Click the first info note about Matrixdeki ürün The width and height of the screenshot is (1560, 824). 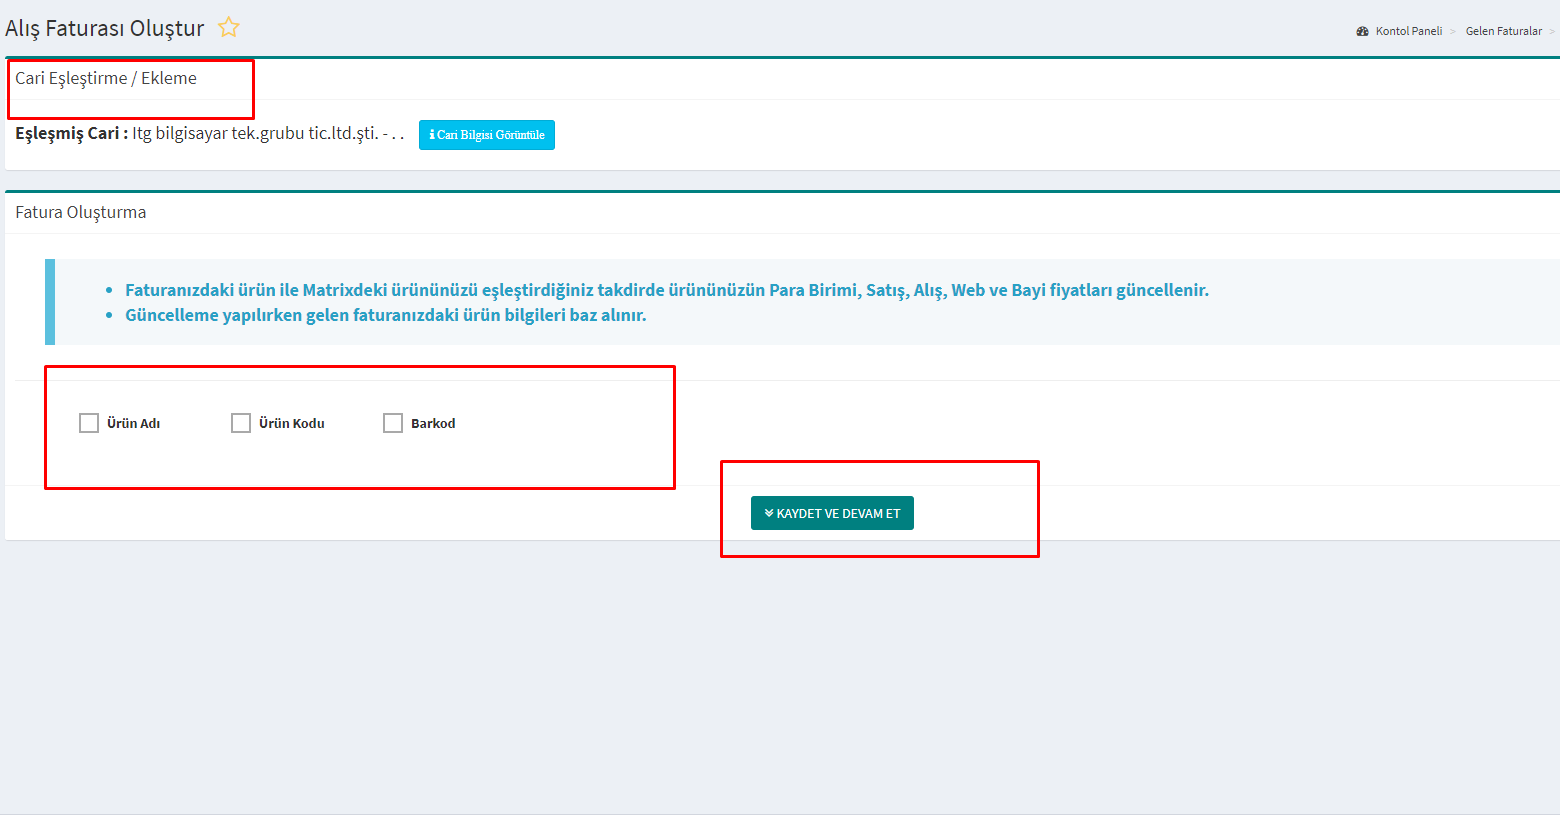tap(666, 290)
